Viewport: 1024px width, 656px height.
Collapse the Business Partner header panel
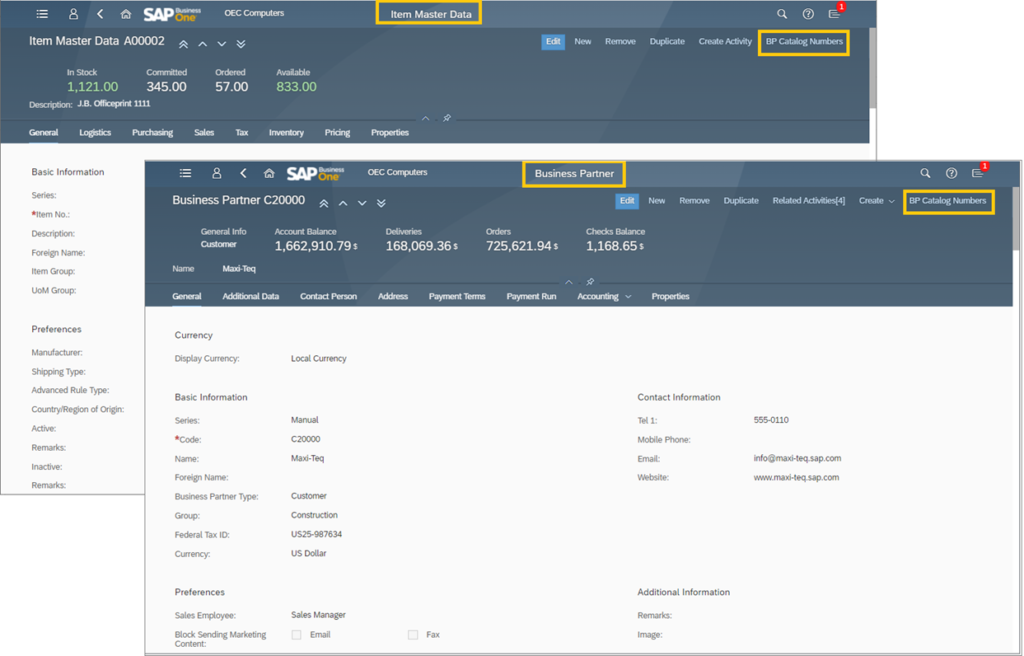coord(569,282)
